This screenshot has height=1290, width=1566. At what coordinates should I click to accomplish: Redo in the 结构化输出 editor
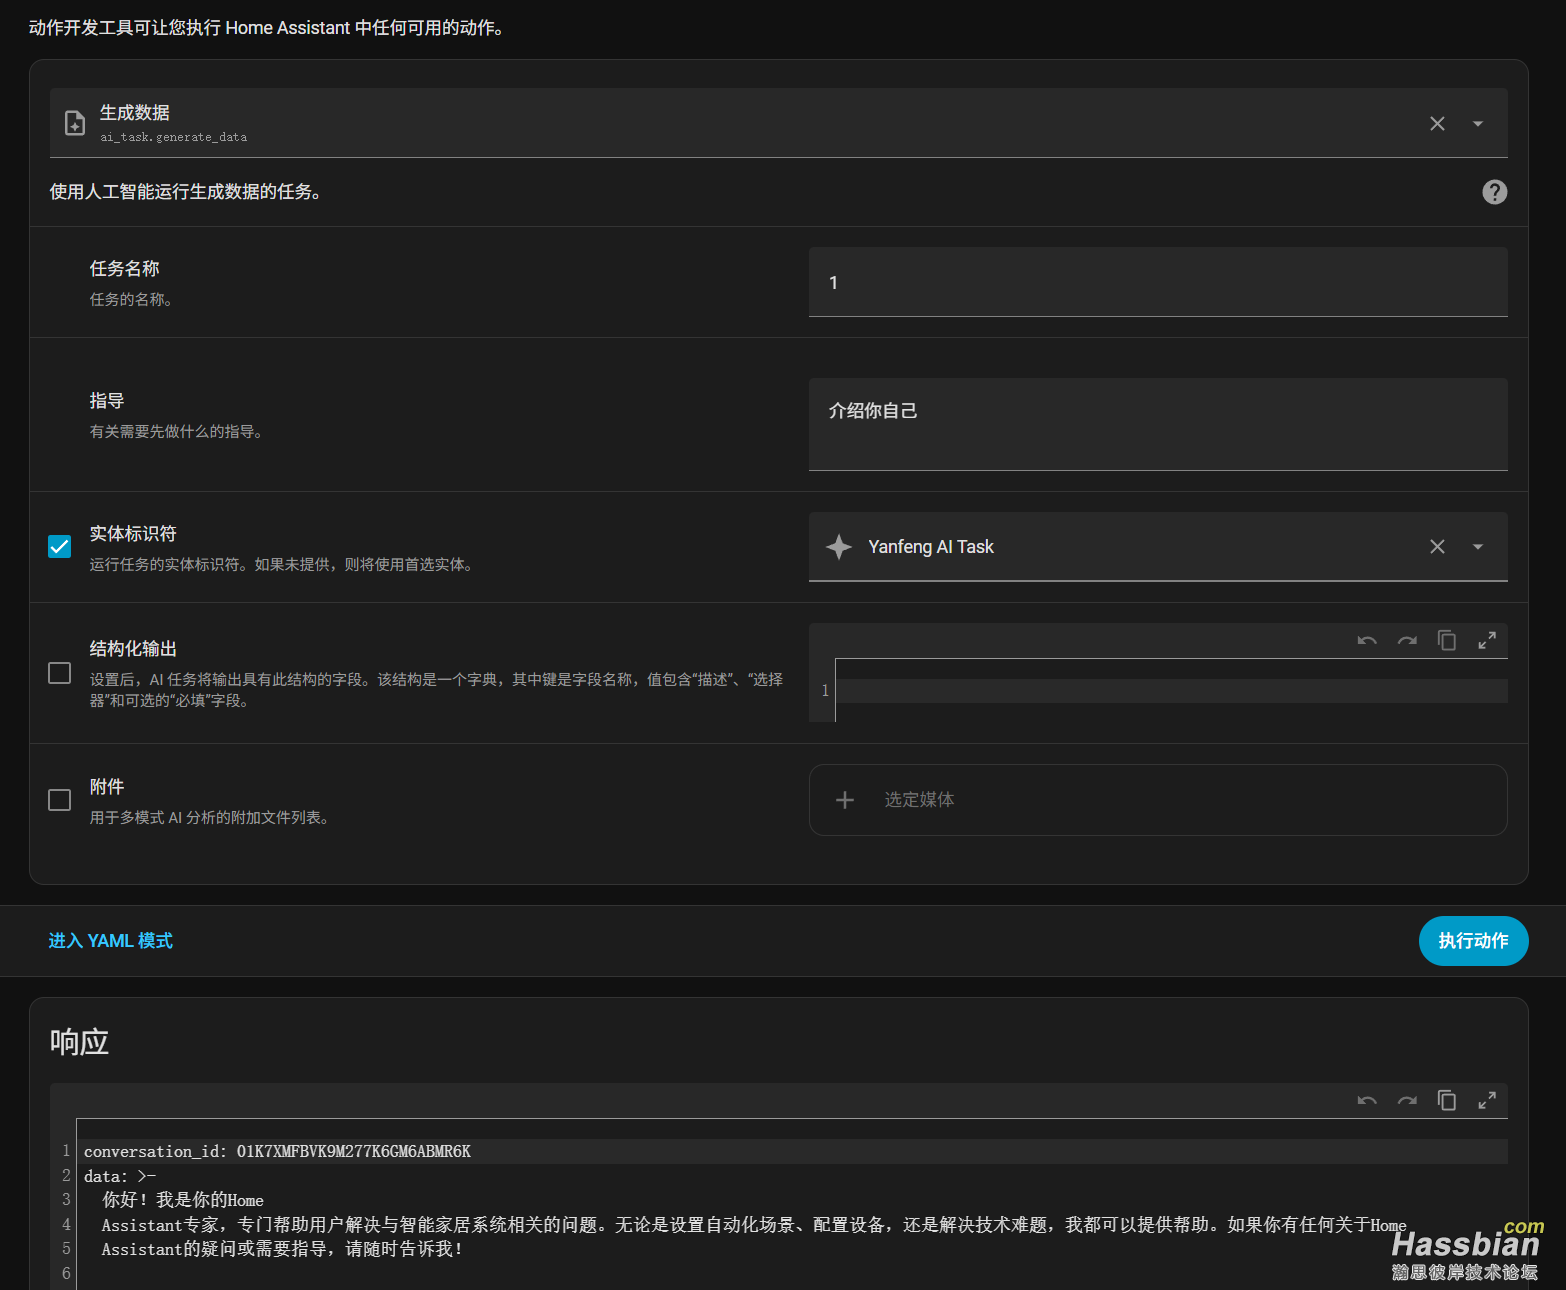[1407, 641]
